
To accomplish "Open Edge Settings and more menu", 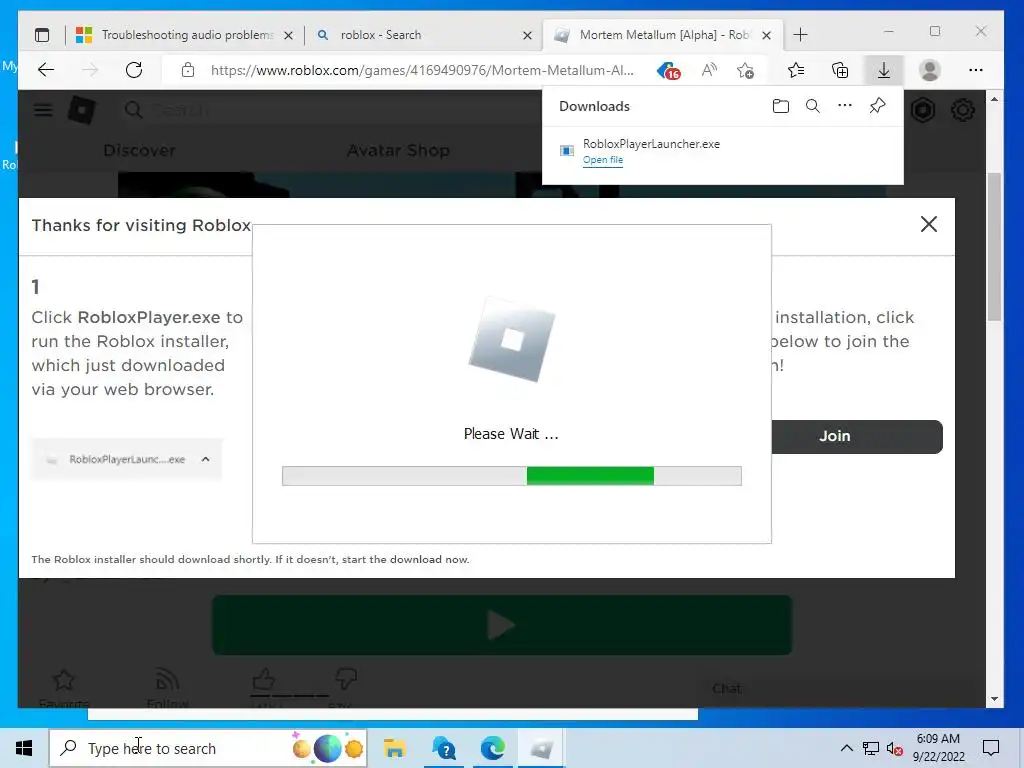I will coord(976,70).
